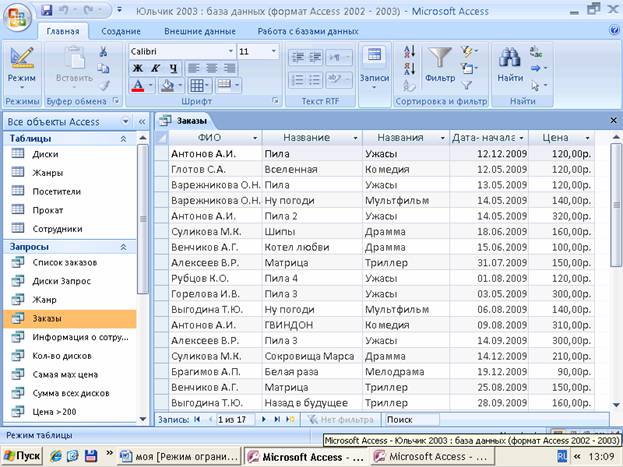
Task: Toggle underline Ч formatting
Action: pyautogui.click(x=173, y=68)
